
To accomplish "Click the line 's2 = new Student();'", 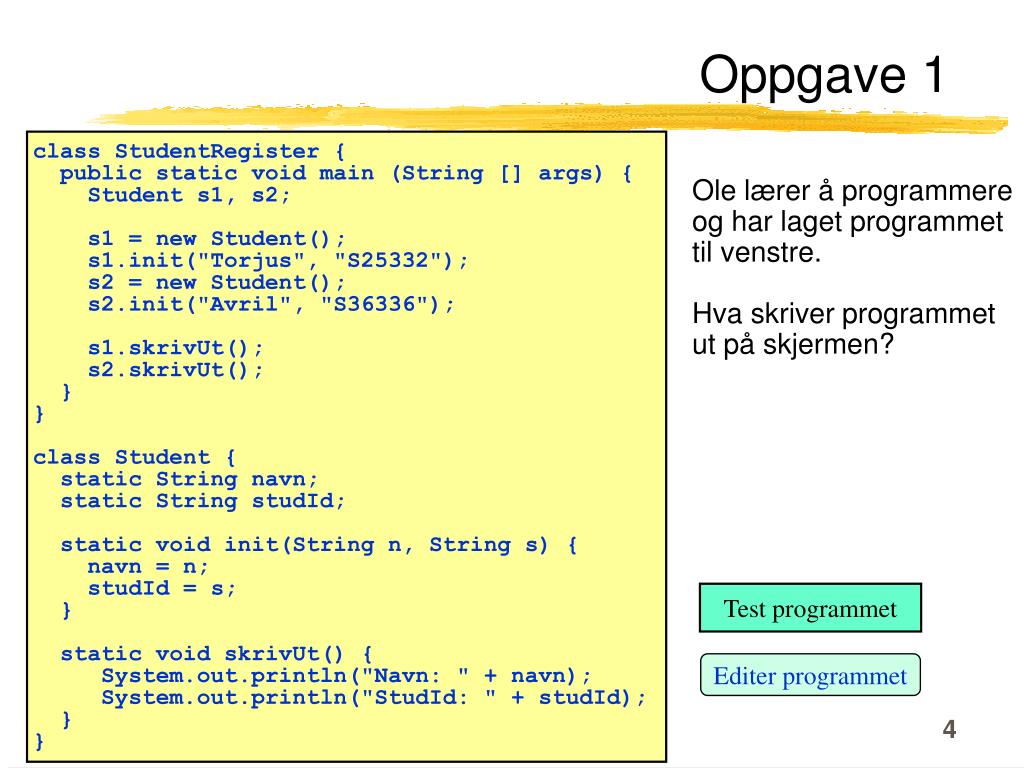I will coord(216,283).
